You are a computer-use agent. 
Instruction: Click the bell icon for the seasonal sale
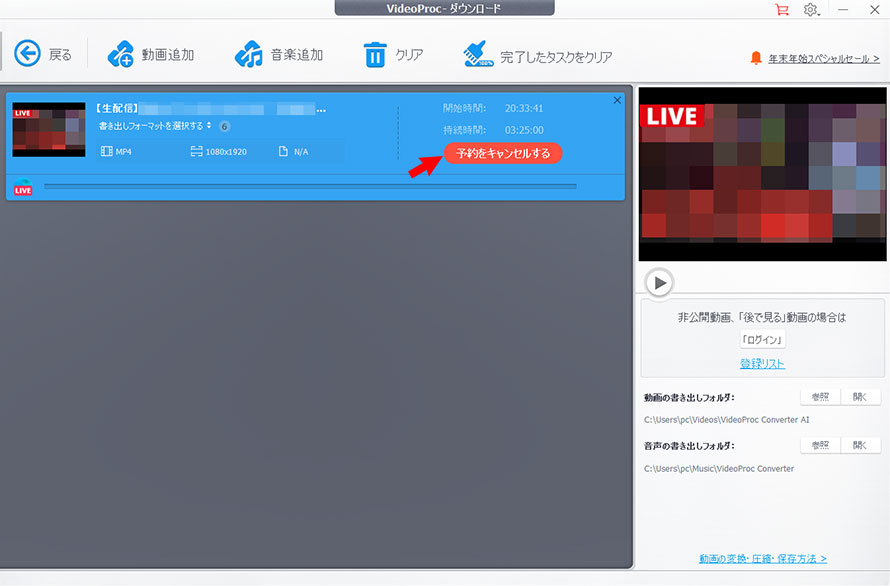tap(758, 59)
